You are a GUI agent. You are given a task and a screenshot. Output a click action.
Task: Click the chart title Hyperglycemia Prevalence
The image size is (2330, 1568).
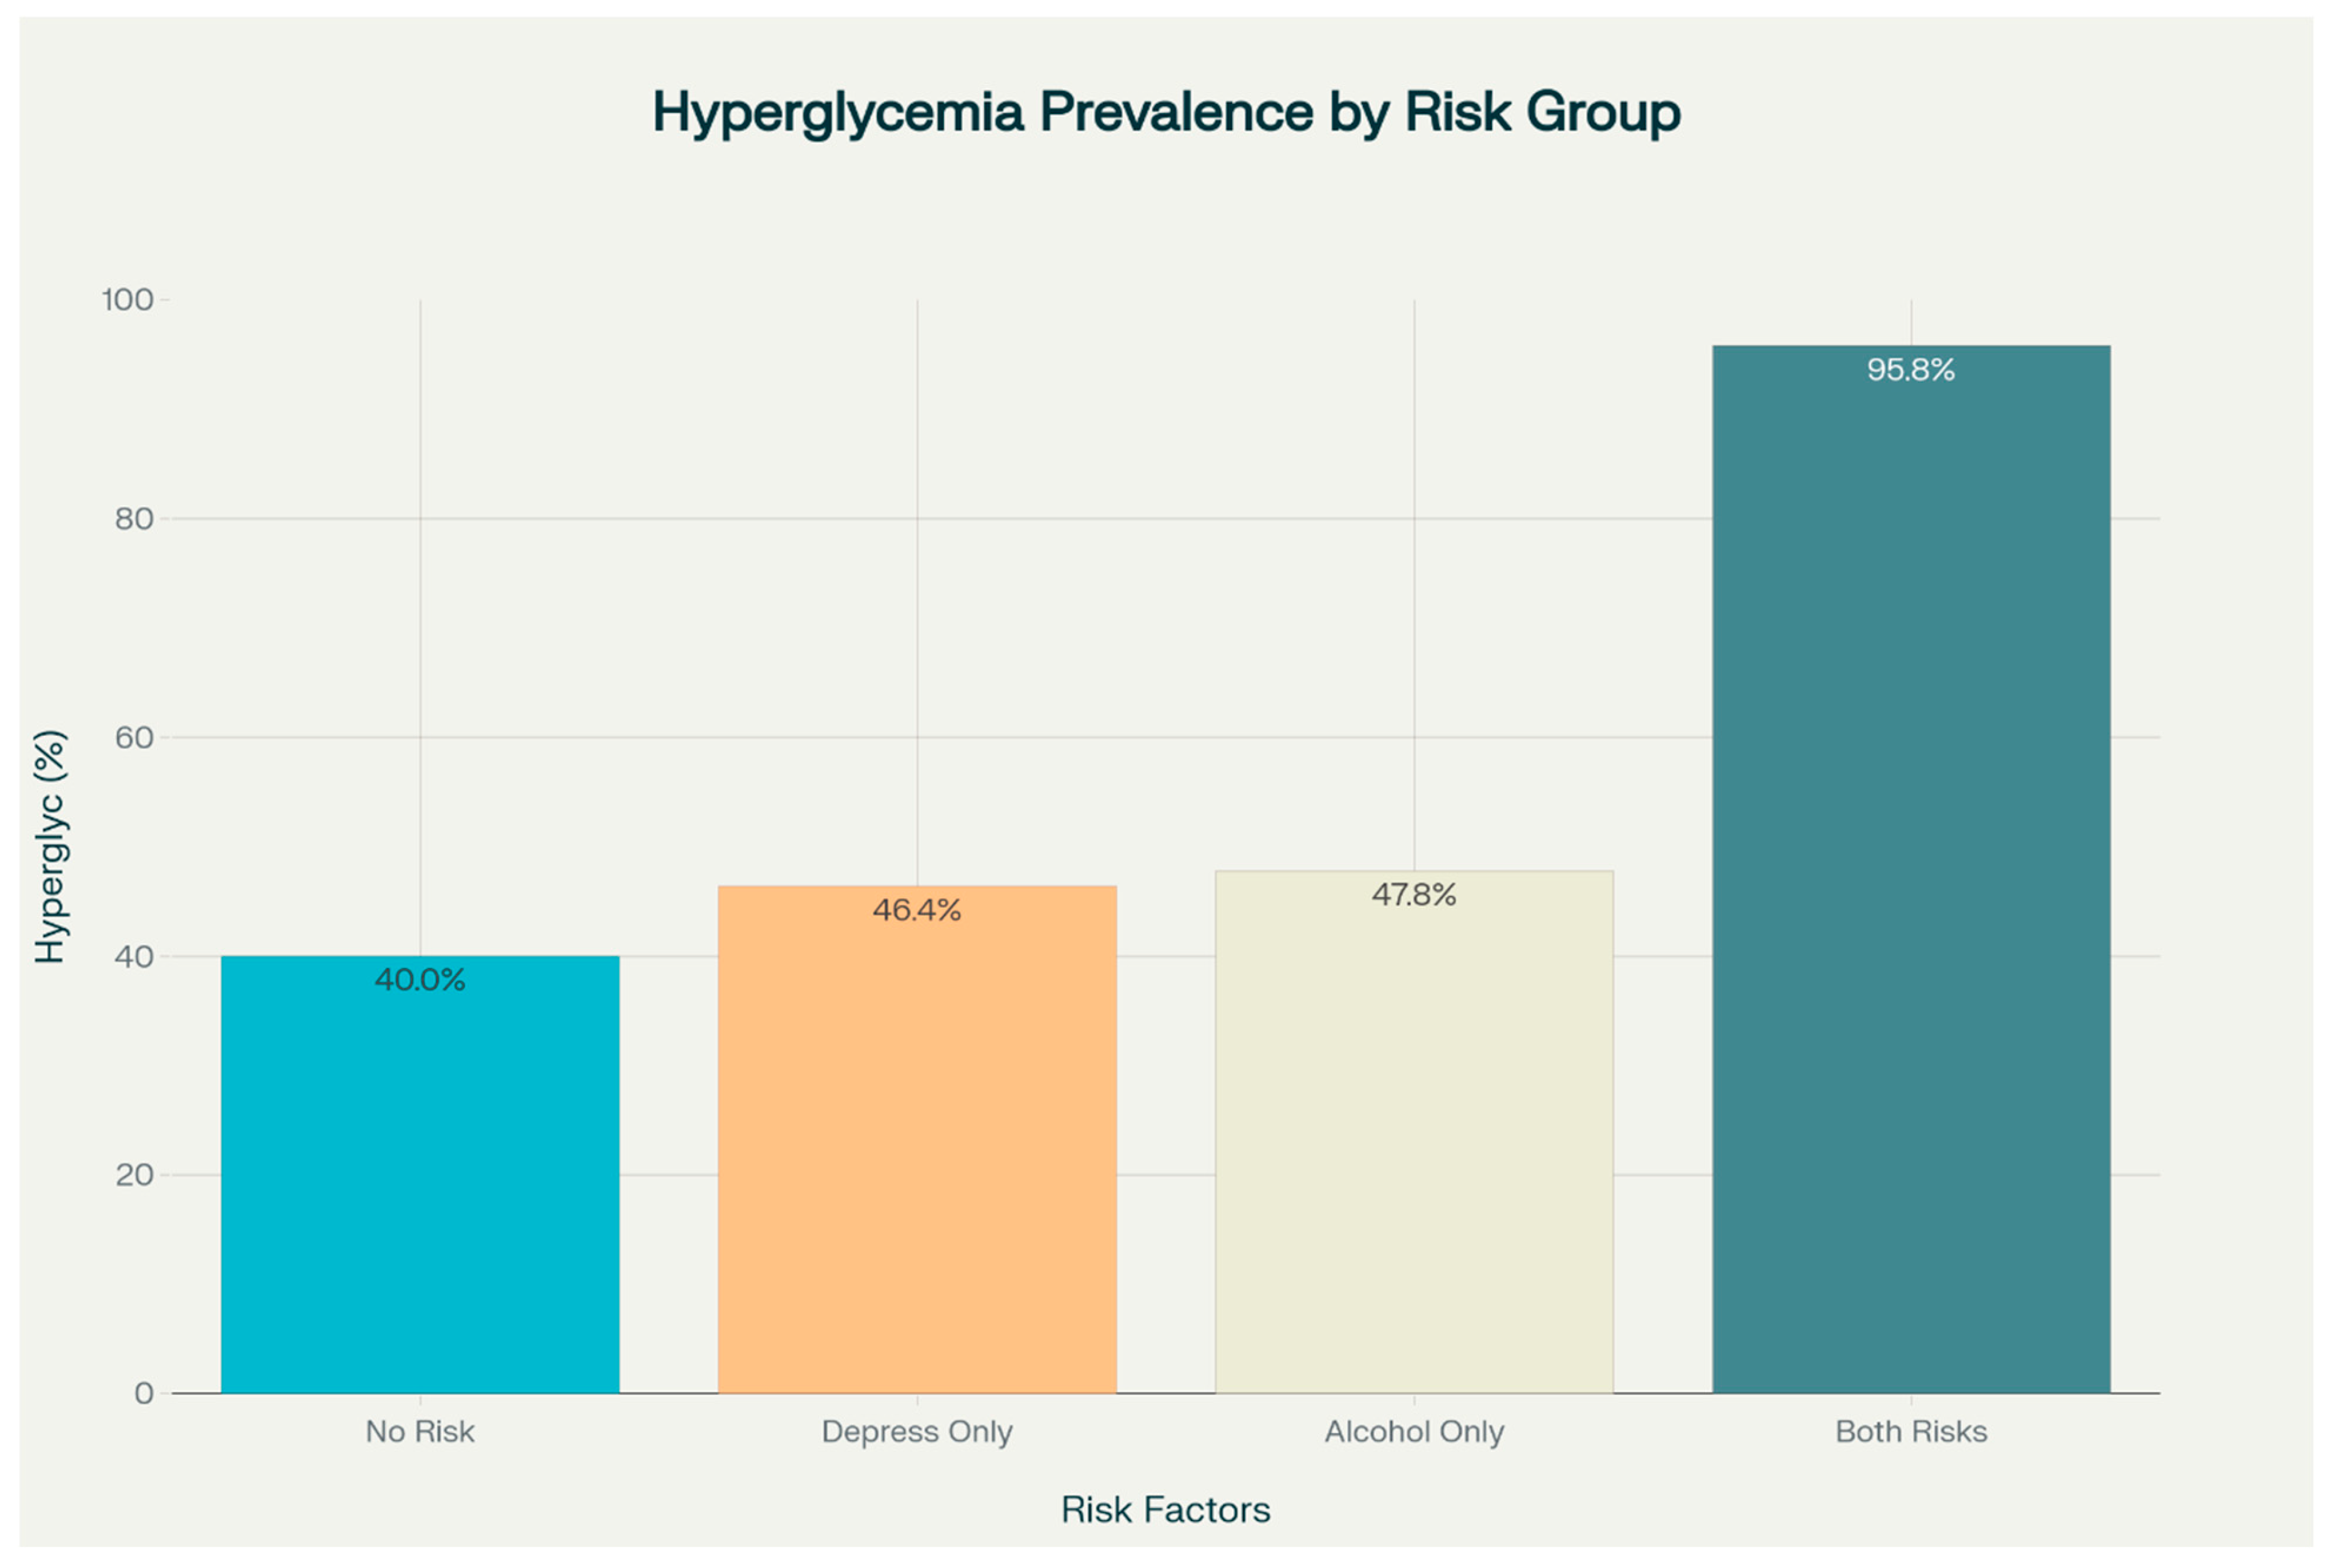click(x=1166, y=111)
